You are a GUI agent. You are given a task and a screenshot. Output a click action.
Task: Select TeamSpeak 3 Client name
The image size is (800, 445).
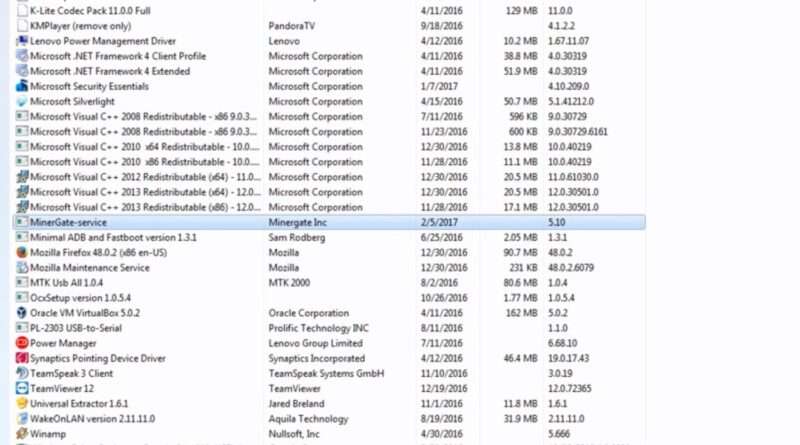(x=71, y=373)
